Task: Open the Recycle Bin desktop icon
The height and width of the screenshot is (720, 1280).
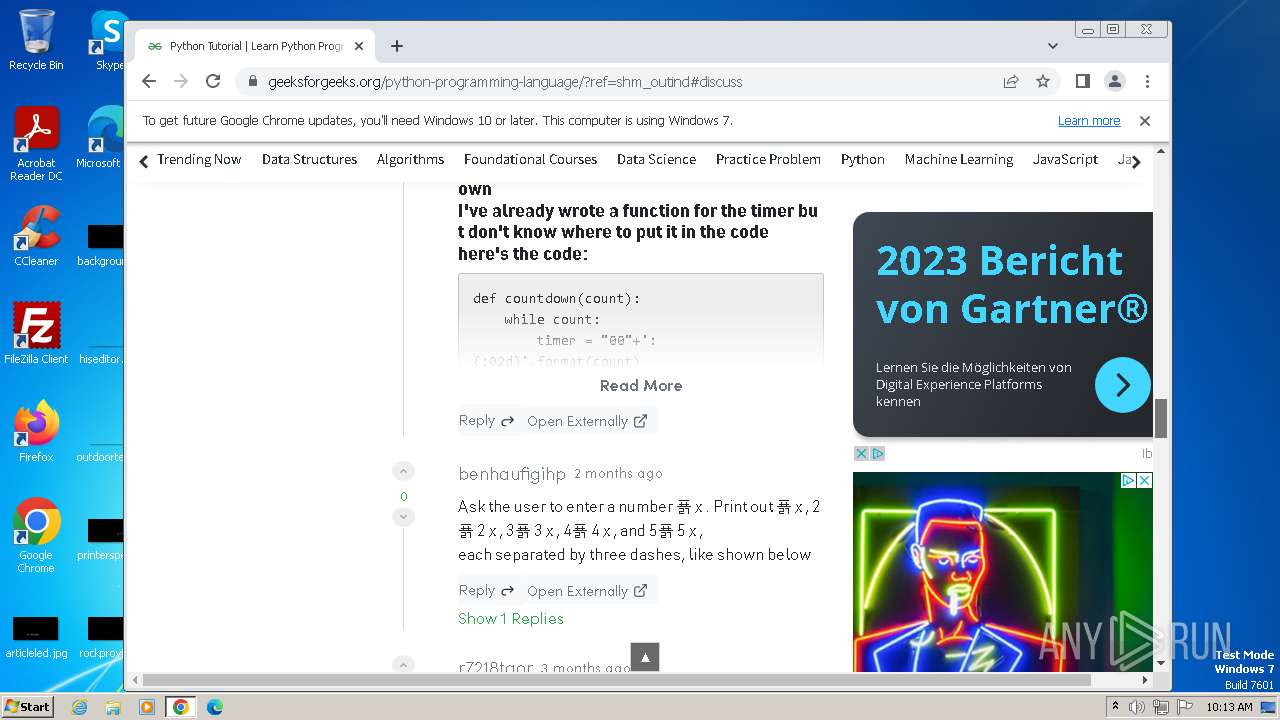Action: pyautogui.click(x=36, y=40)
